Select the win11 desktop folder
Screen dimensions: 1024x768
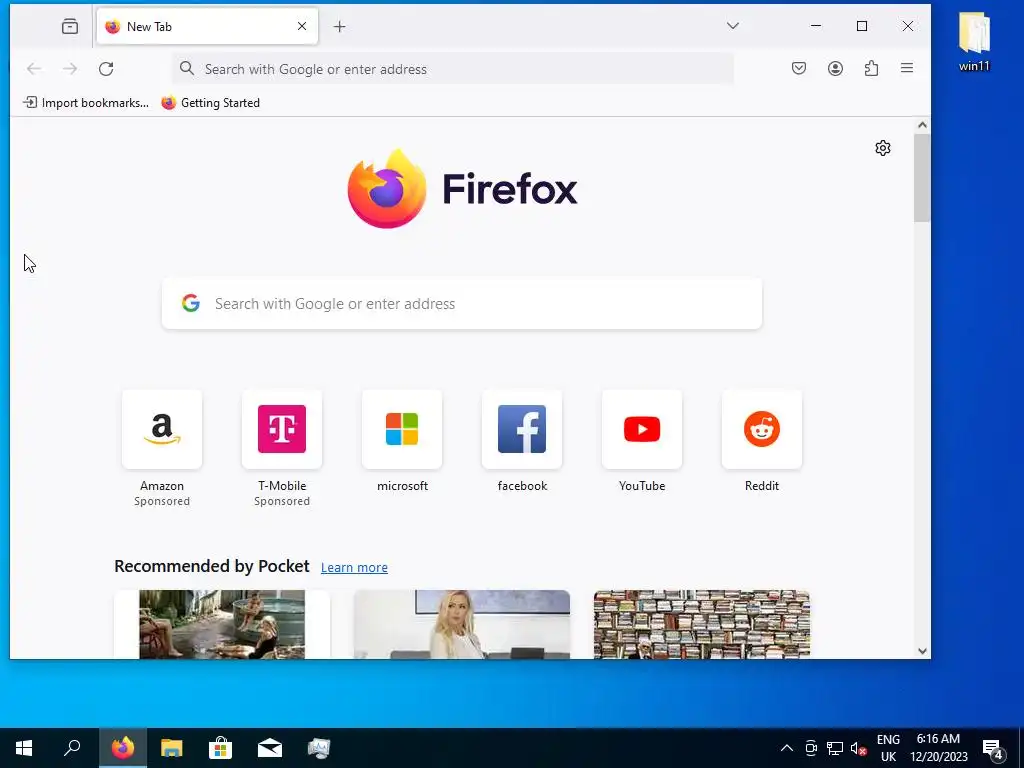pos(974,42)
